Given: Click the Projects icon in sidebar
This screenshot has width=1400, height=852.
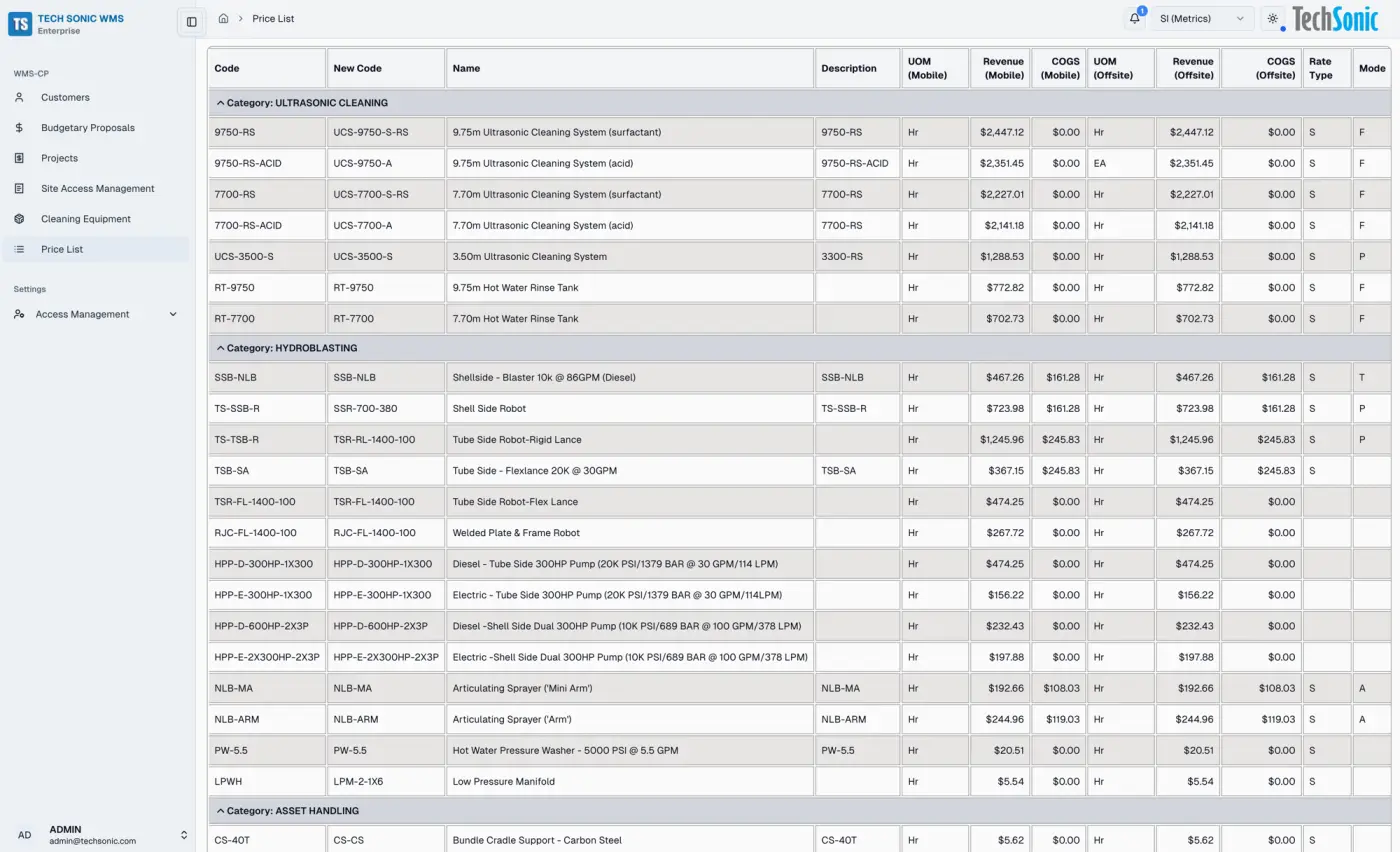Looking at the screenshot, I should [19, 158].
